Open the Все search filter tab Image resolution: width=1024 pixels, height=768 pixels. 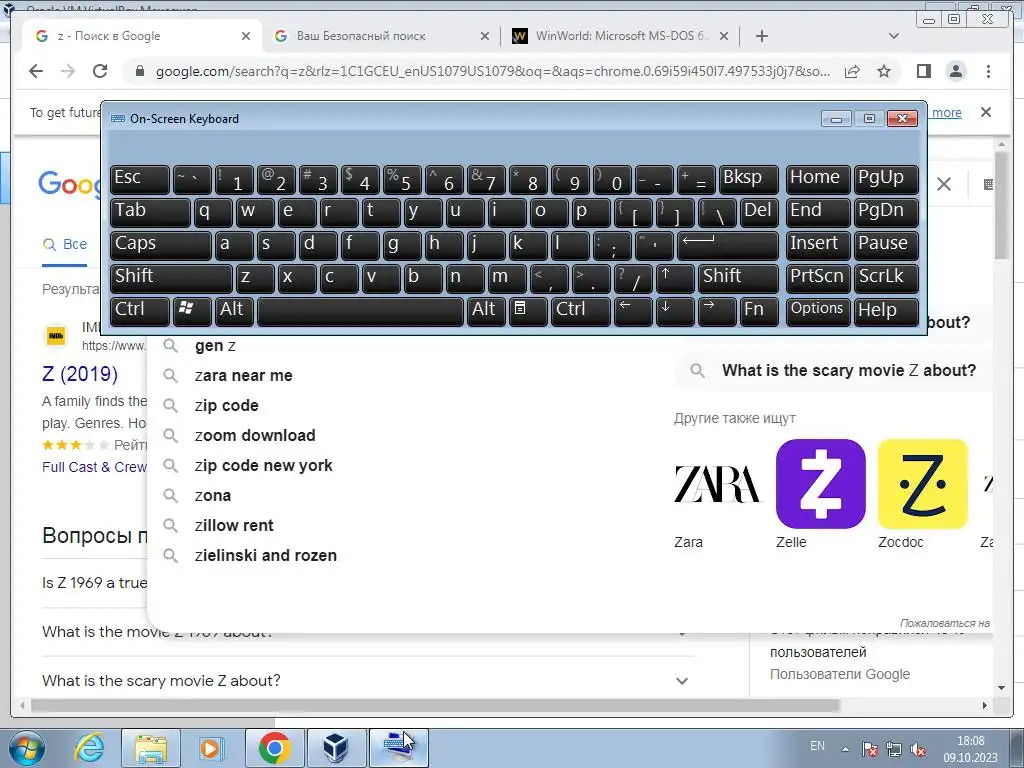pos(65,245)
